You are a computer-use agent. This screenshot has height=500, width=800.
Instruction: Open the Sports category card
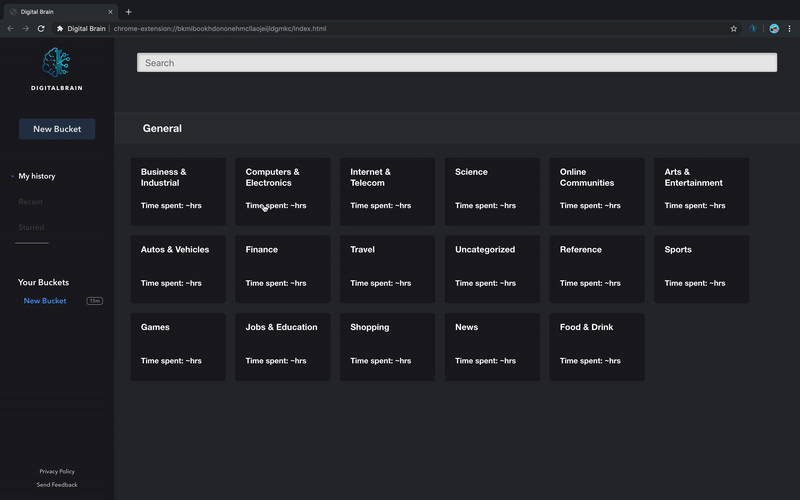click(702, 269)
